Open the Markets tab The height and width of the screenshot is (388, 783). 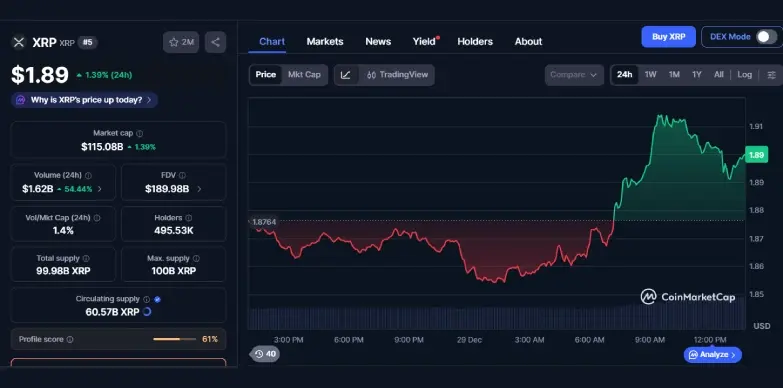[x=325, y=41]
